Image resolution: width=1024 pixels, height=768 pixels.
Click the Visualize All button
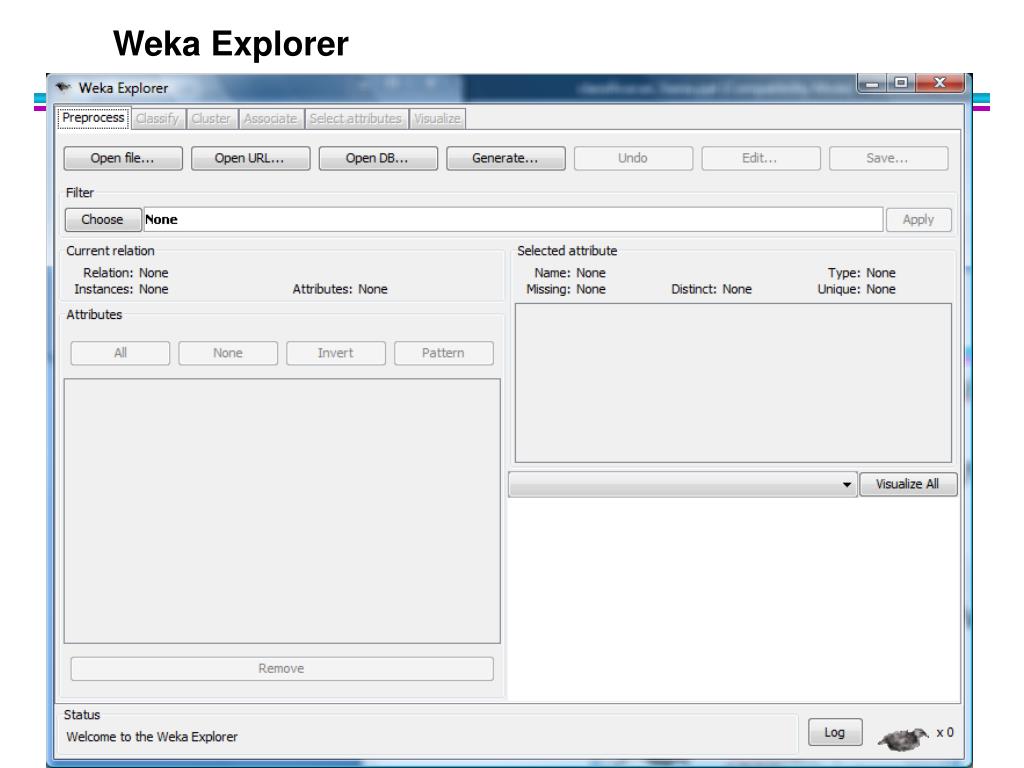coord(908,485)
